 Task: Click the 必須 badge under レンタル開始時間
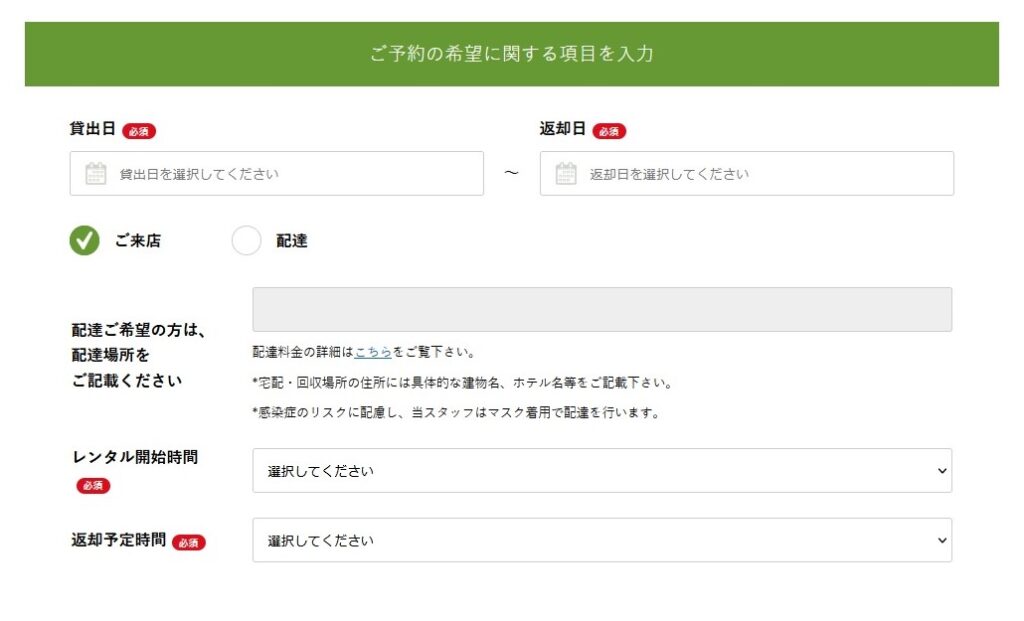93,486
